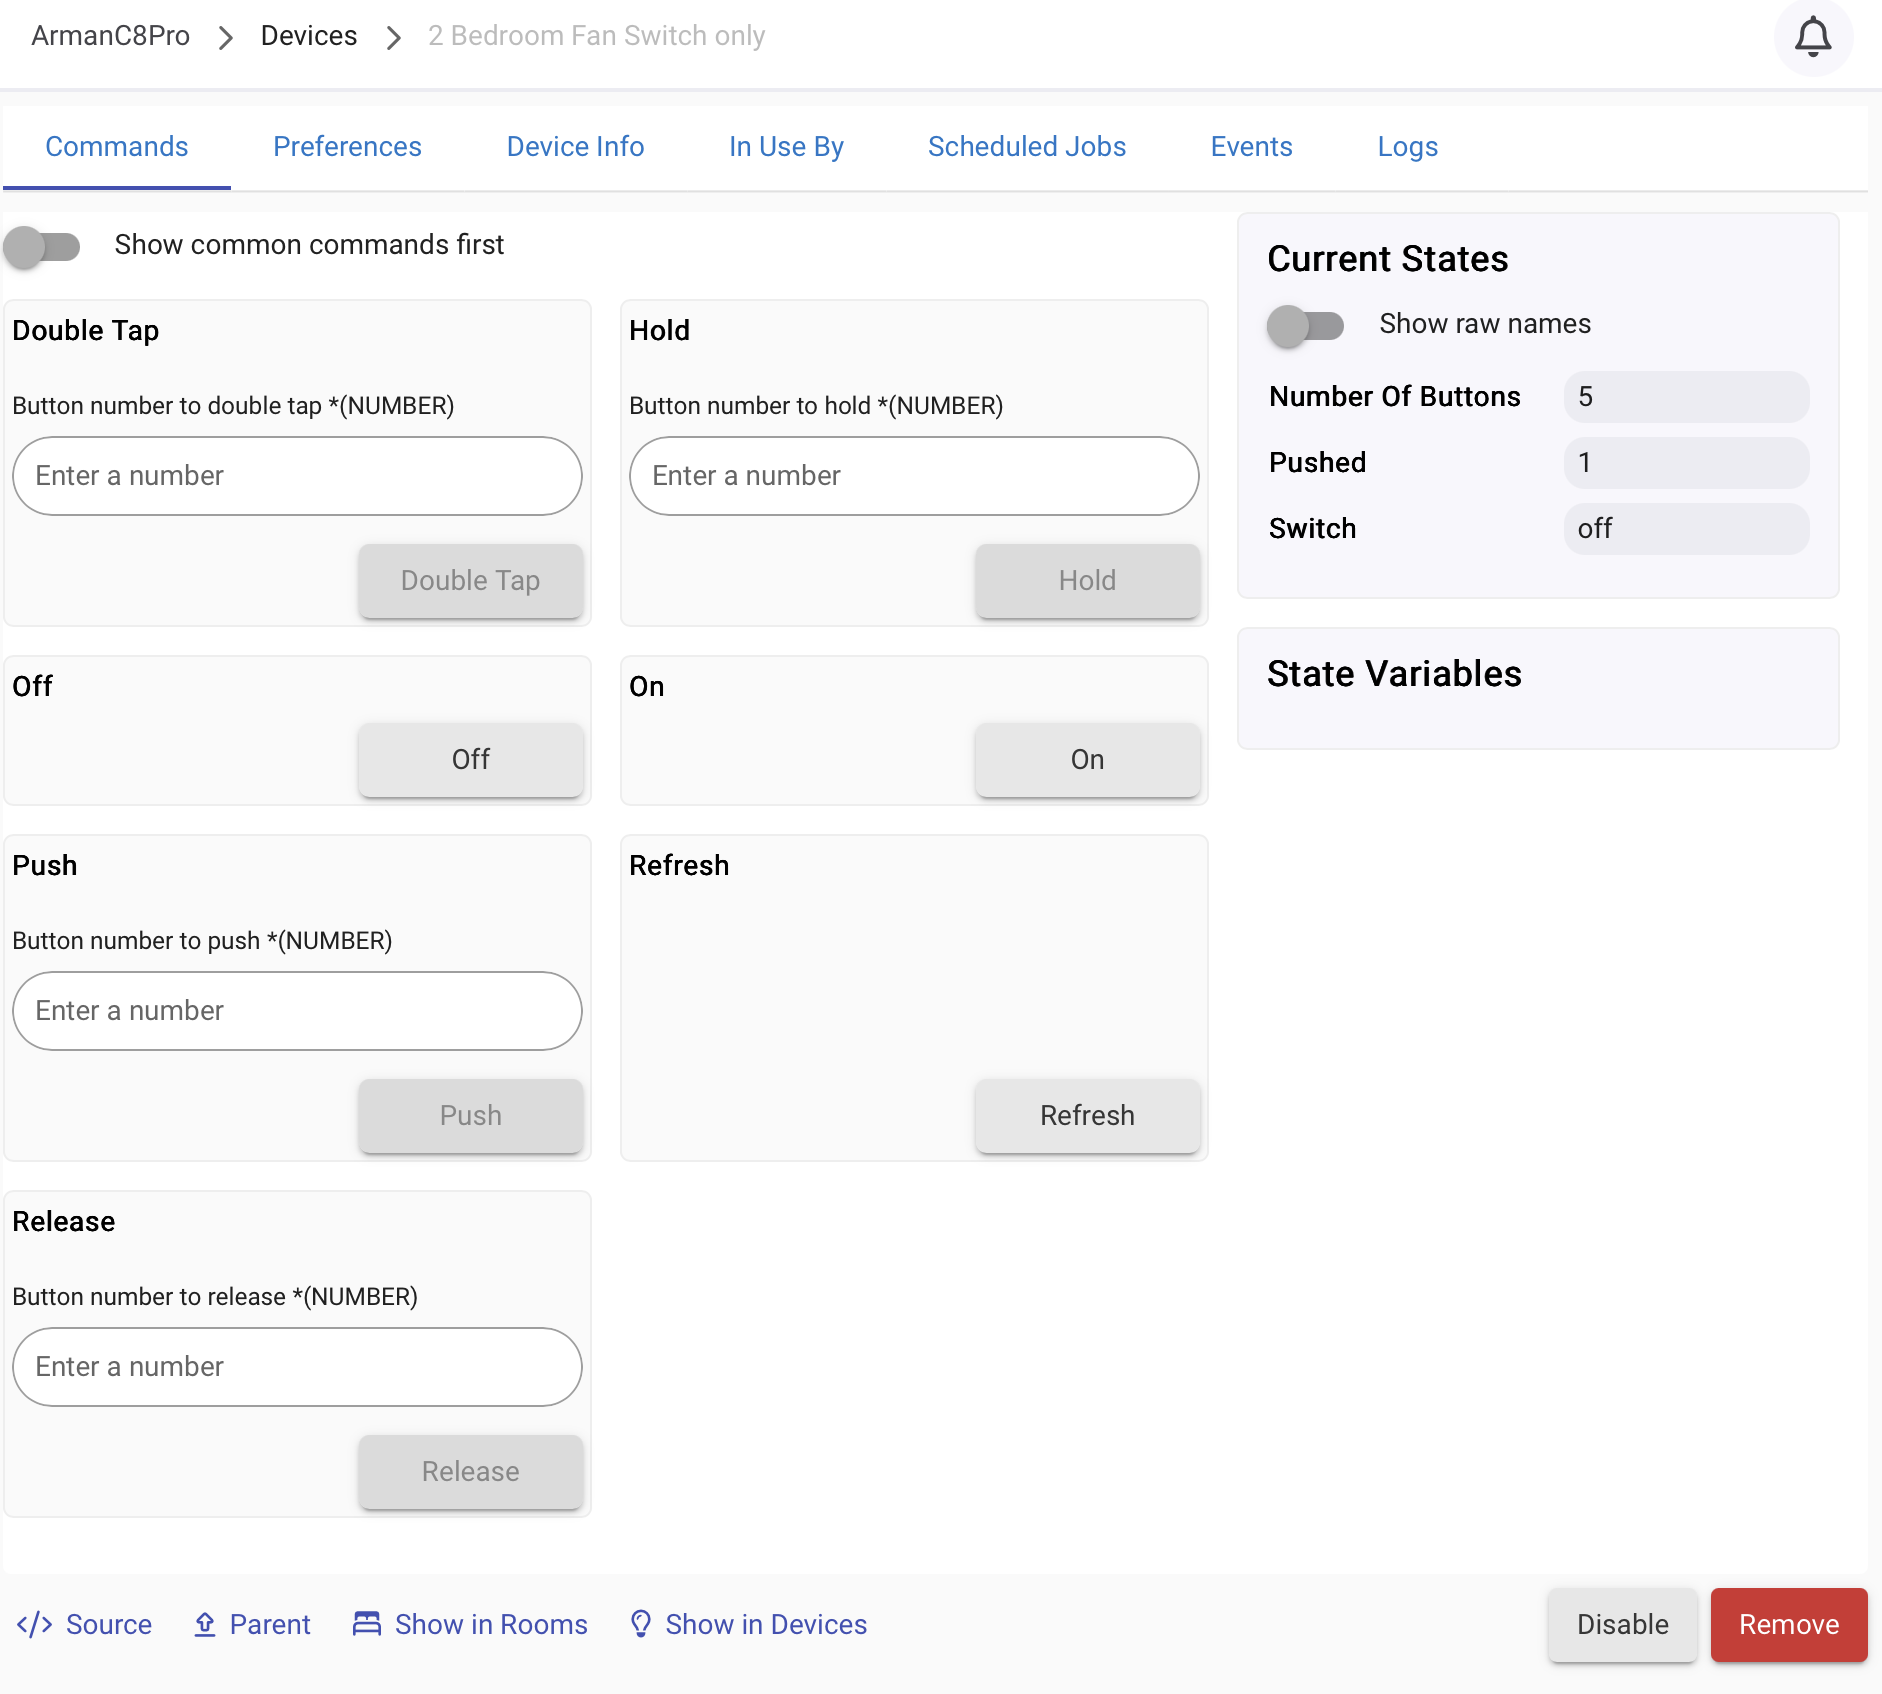
Task: Click the Disable button
Action: click(x=1622, y=1624)
